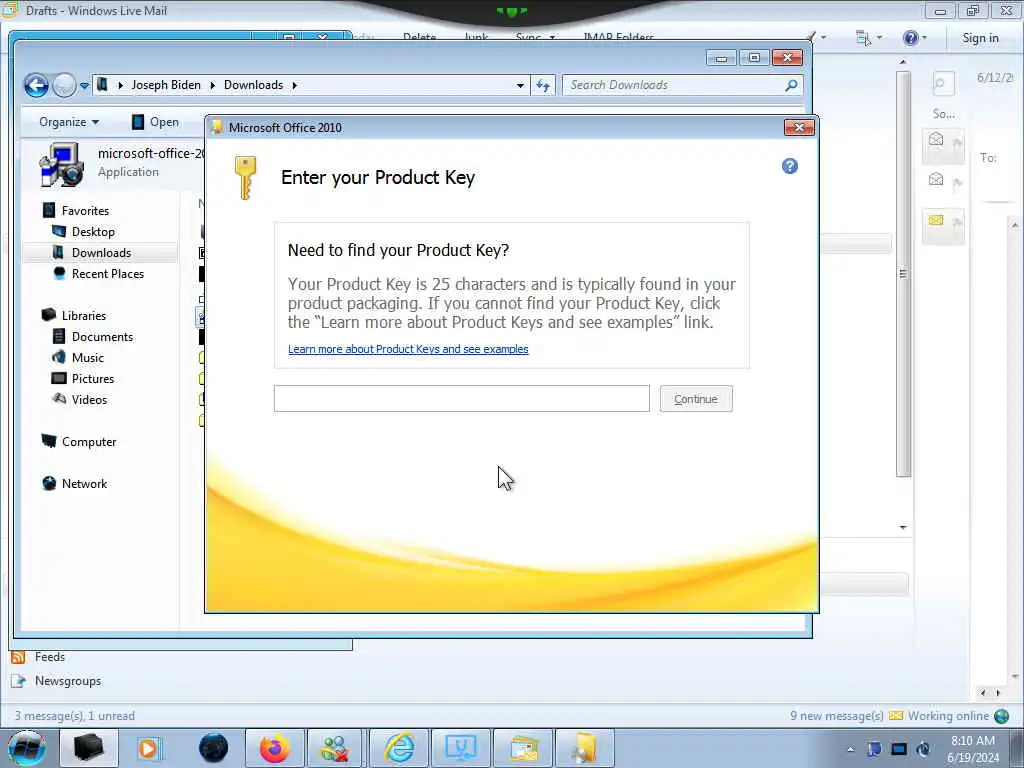Open the media player taskbar icon

[150, 748]
